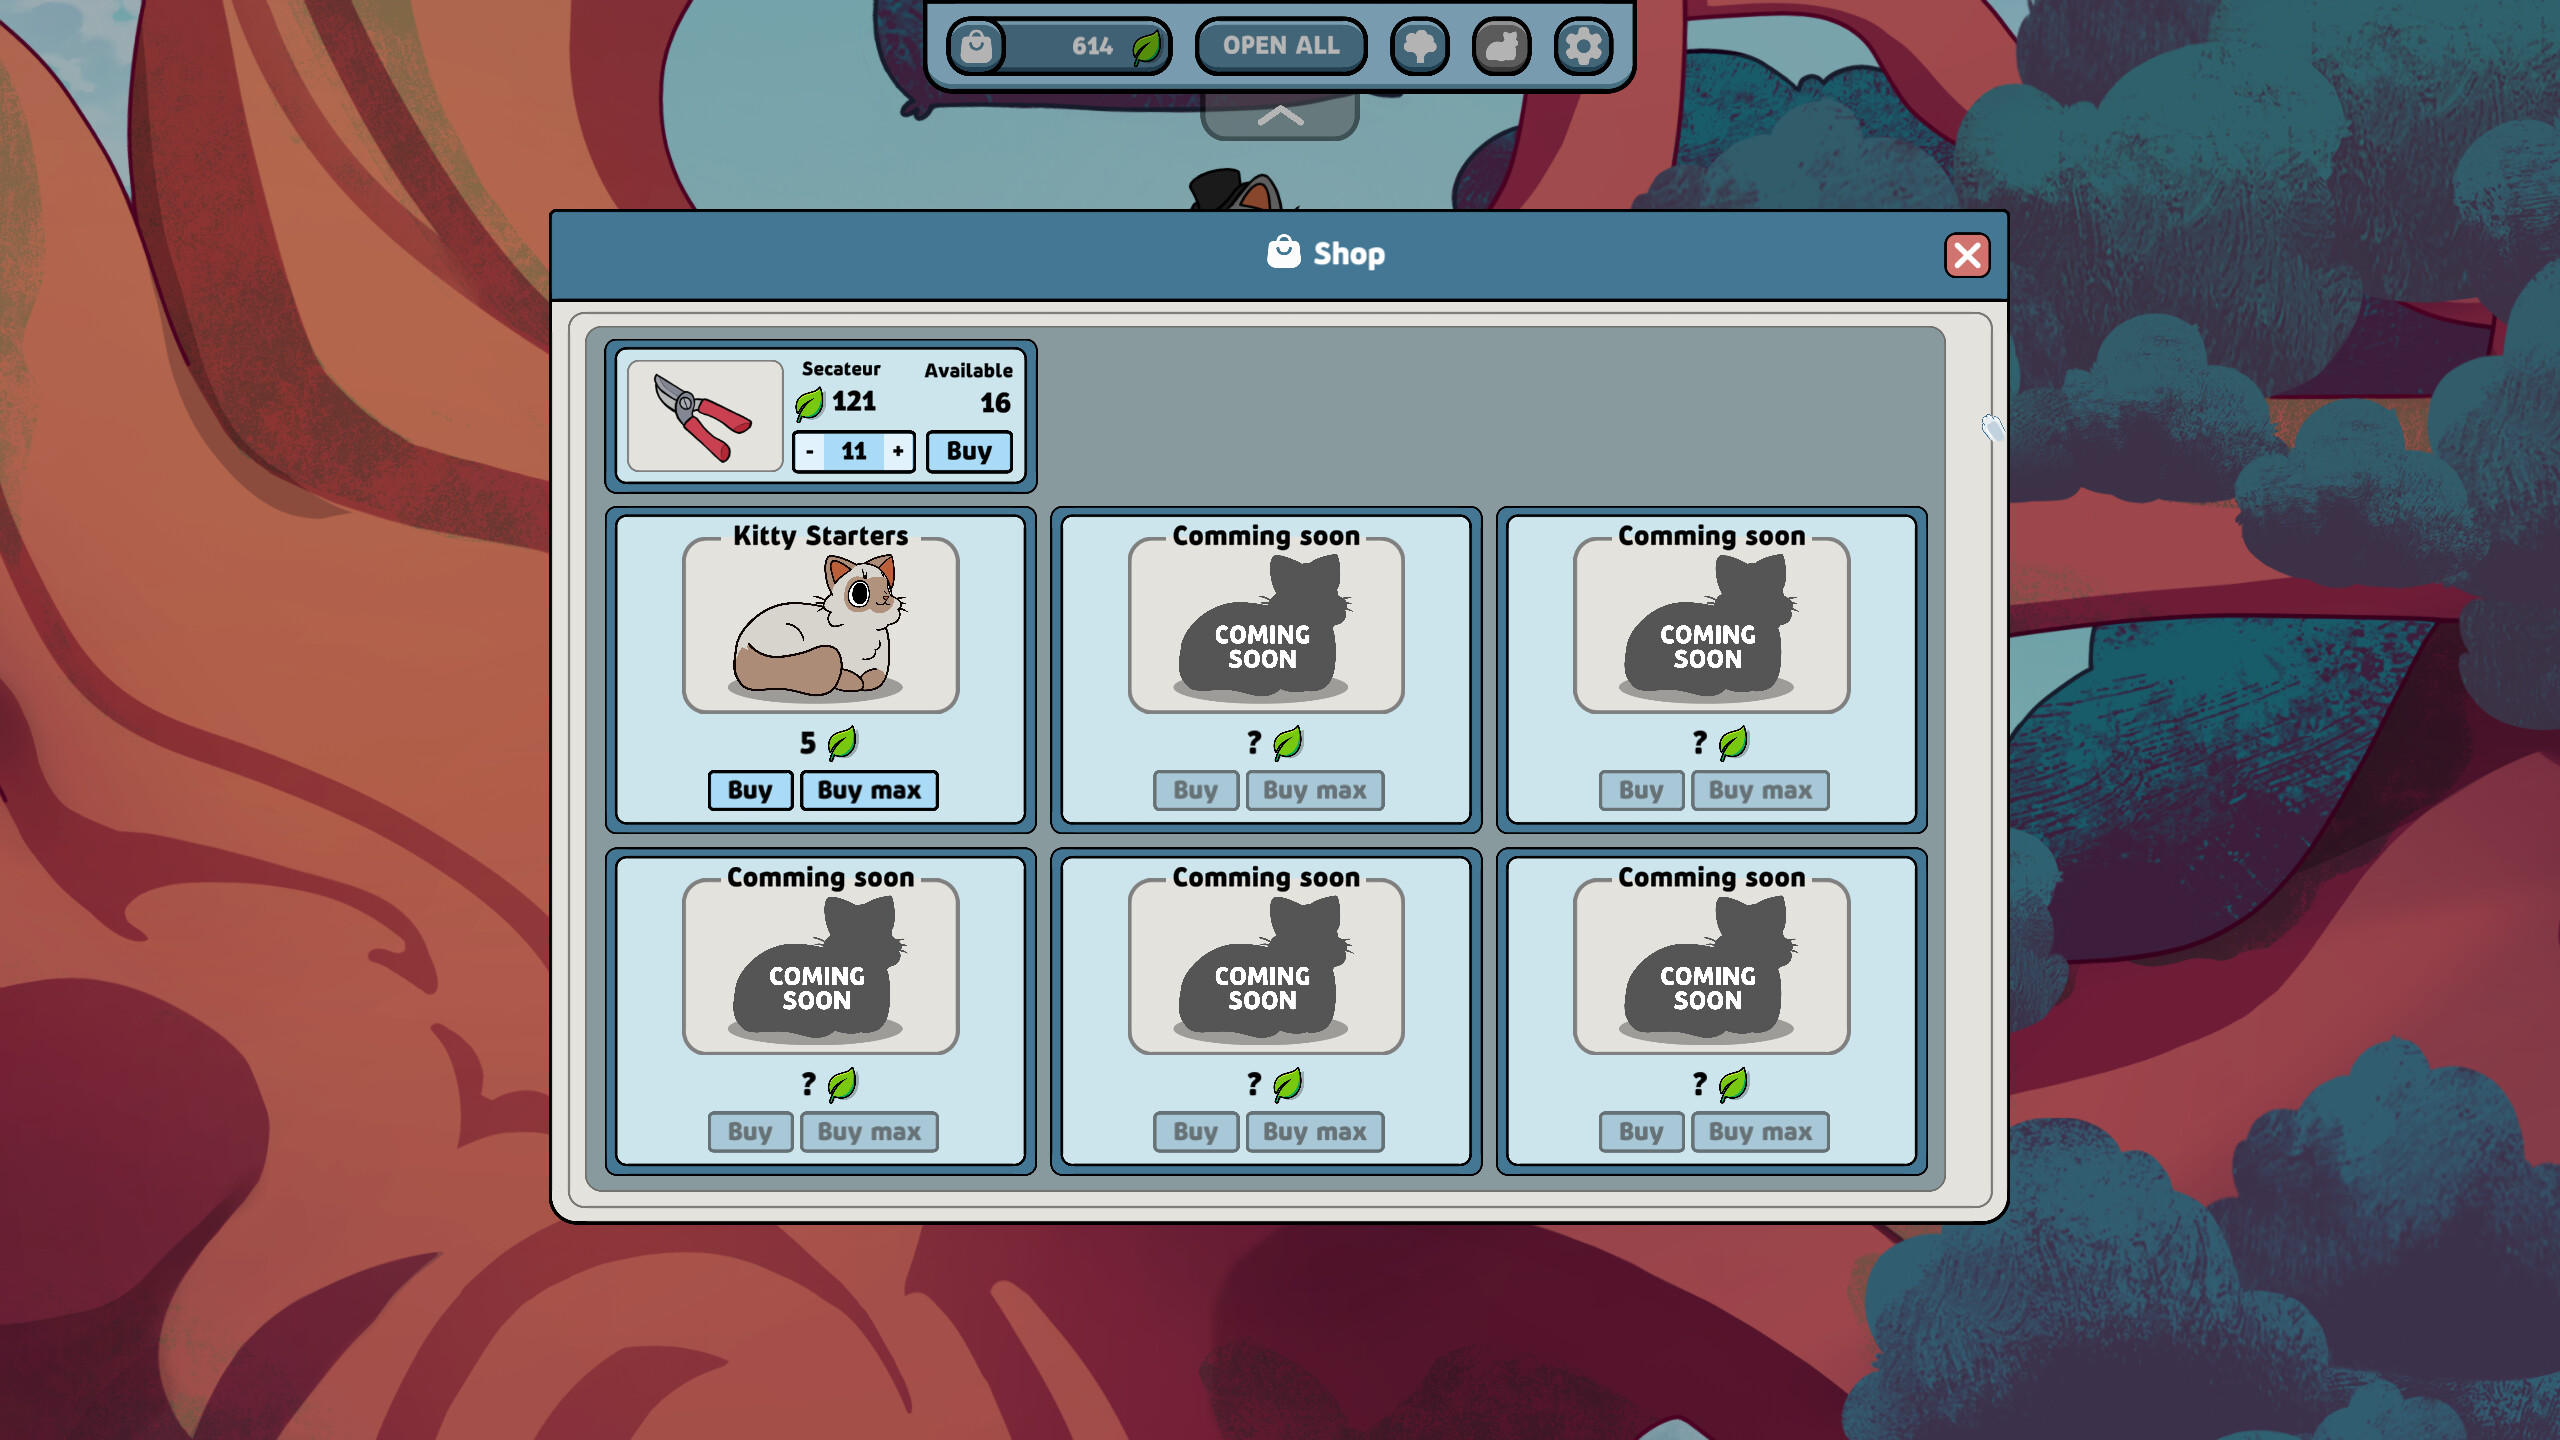
Task: Buy the Kitty Starters for 5 leaves
Action: tap(749, 790)
